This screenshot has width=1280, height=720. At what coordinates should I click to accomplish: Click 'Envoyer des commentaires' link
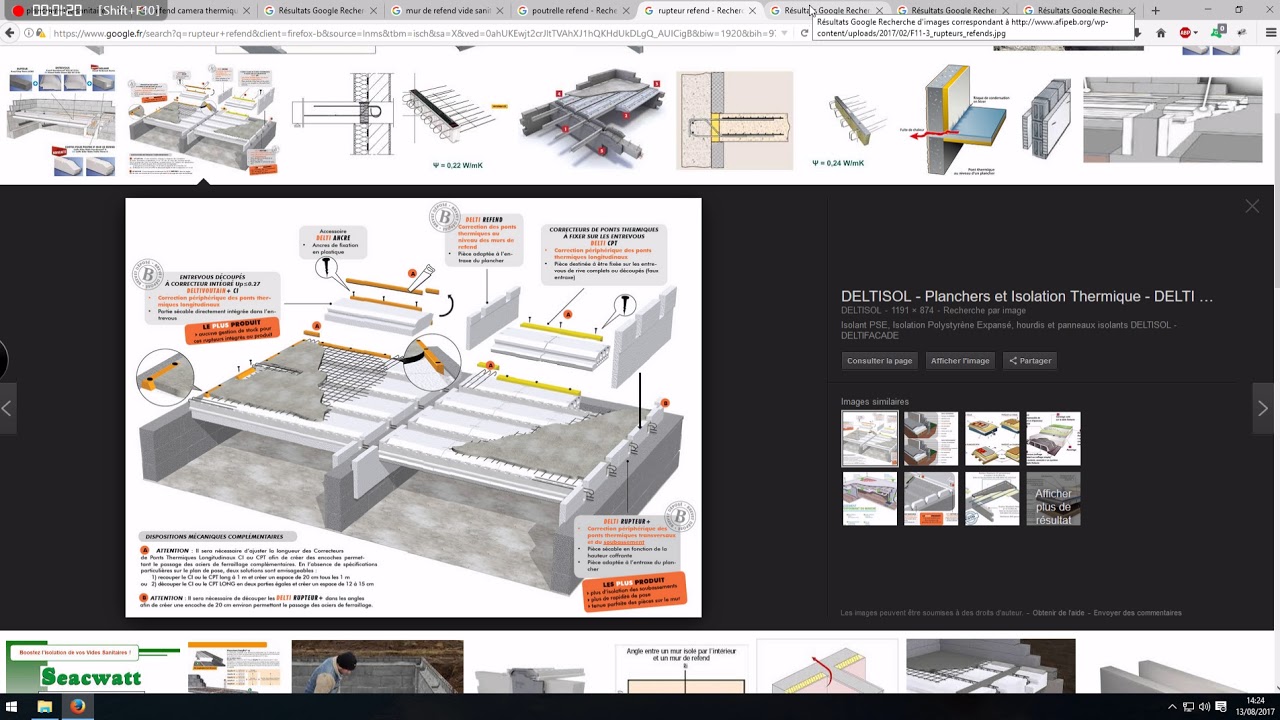coord(1137,613)
